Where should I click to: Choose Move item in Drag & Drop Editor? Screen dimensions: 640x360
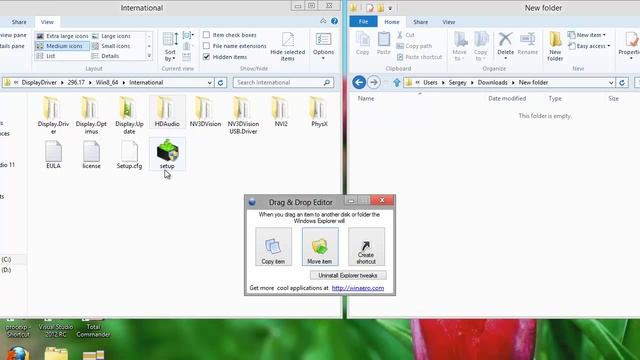(320, 247)
